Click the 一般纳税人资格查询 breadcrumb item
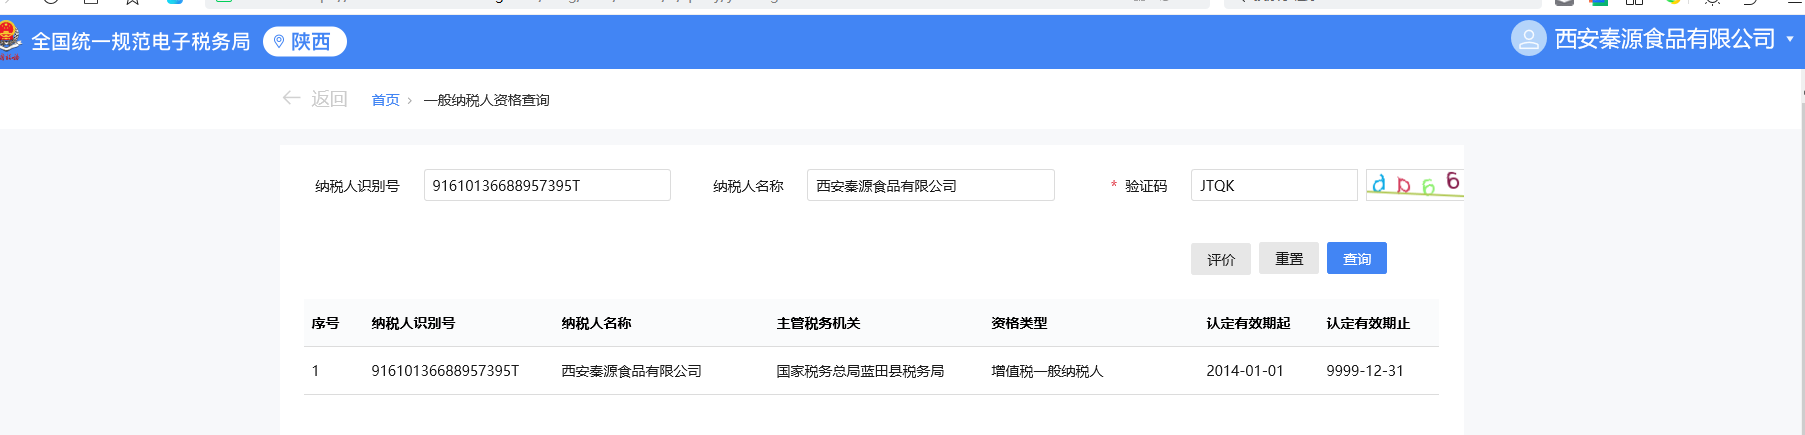This screenshot has height=435, width=1805. pyautogui.click(x=486, y=100)
